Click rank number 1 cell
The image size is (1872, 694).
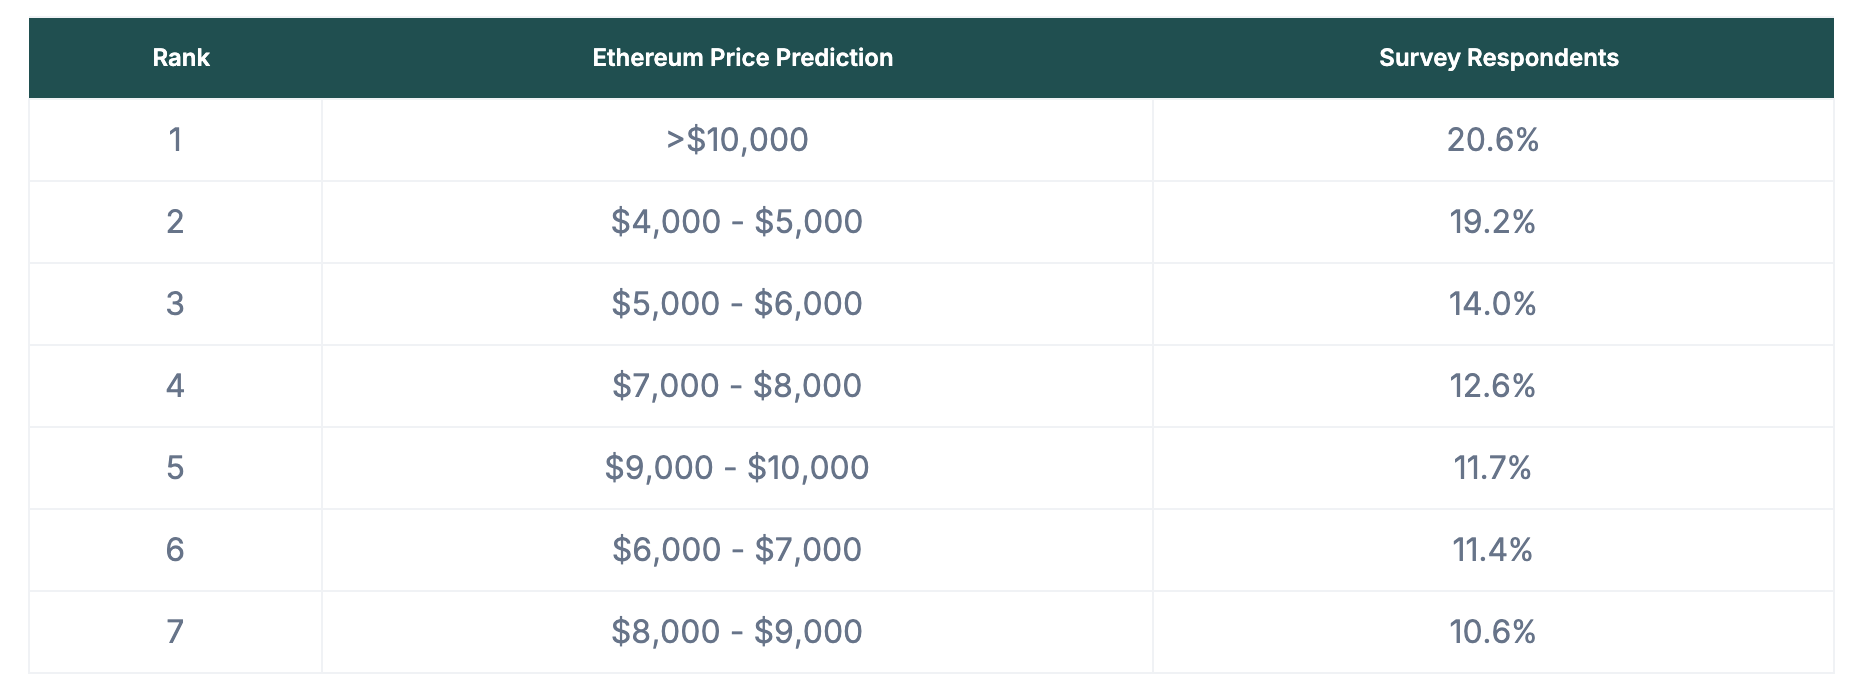(x=175, y=140)
